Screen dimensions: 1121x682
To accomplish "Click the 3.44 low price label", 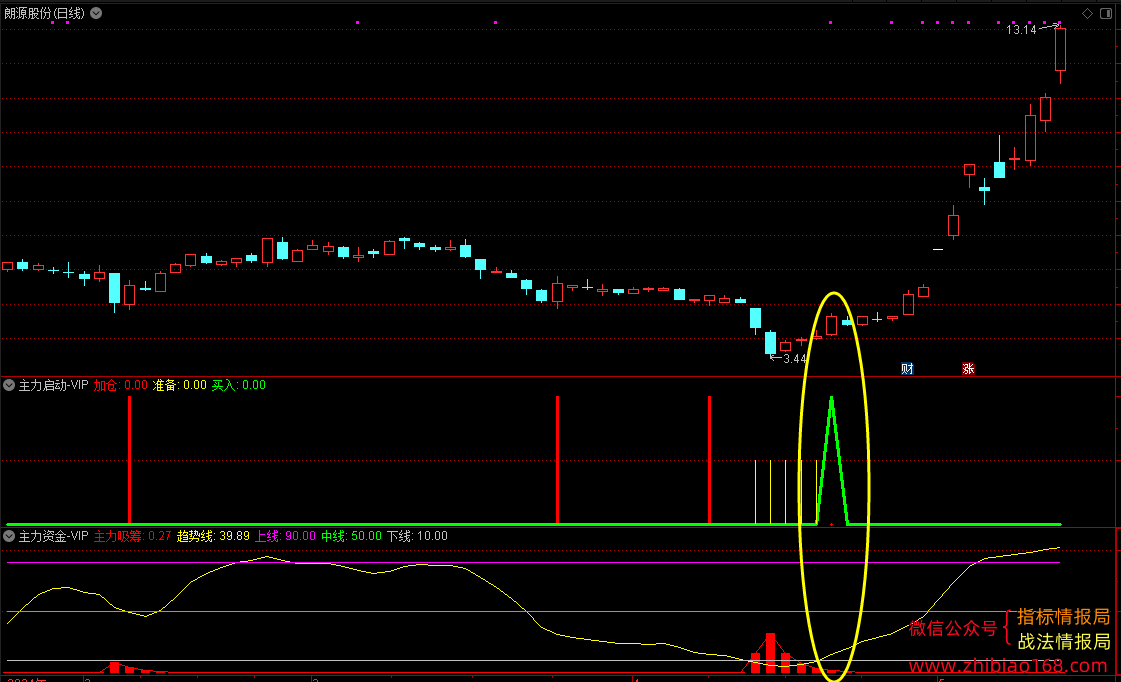I will (795, 359).
